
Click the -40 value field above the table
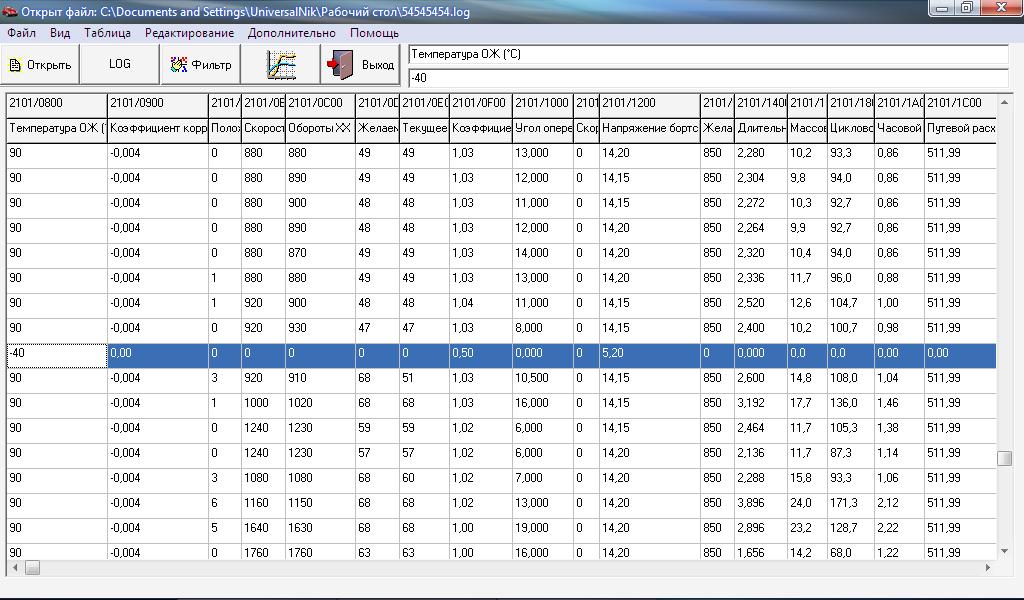pyautogui.click(x=709, y=78)
